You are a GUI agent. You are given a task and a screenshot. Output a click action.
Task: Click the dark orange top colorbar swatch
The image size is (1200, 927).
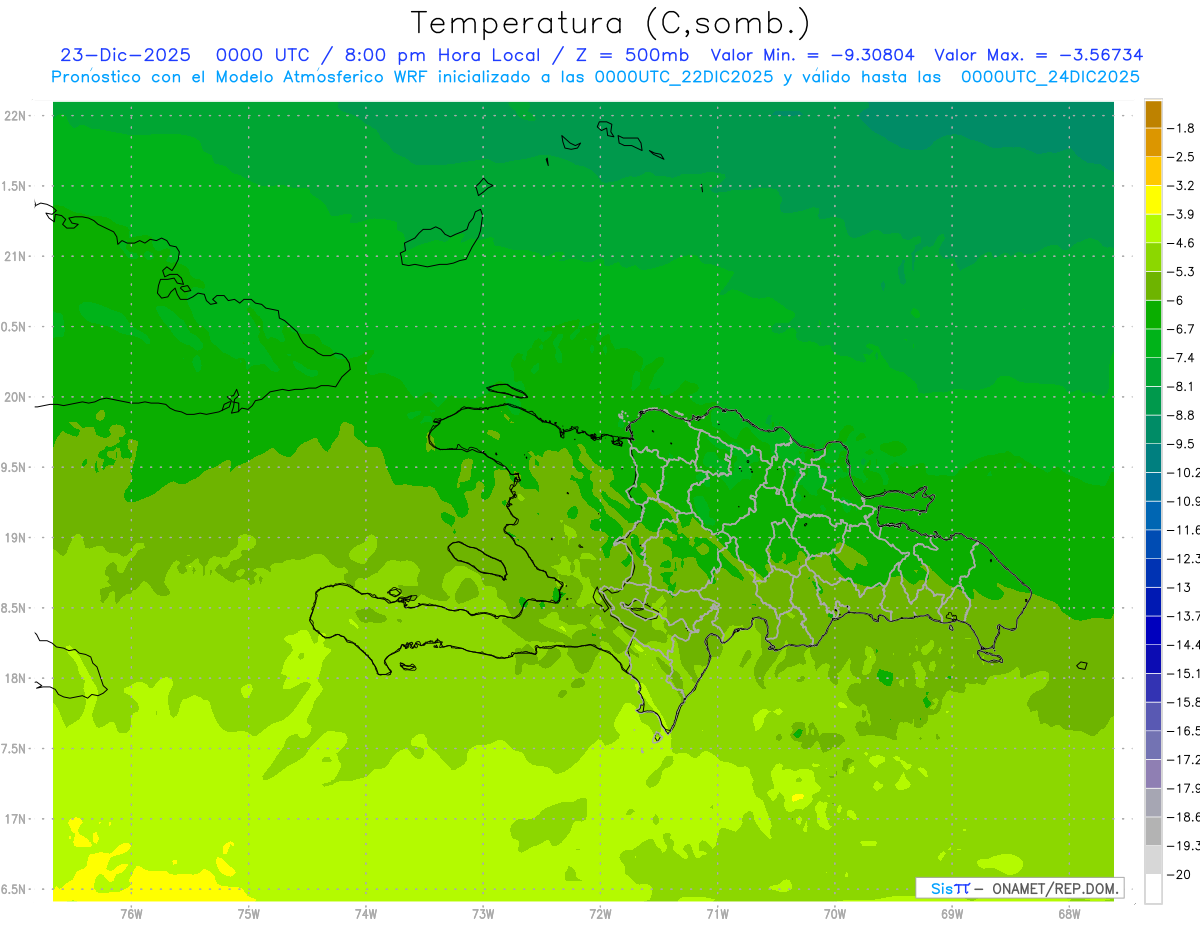(1153, 114)
